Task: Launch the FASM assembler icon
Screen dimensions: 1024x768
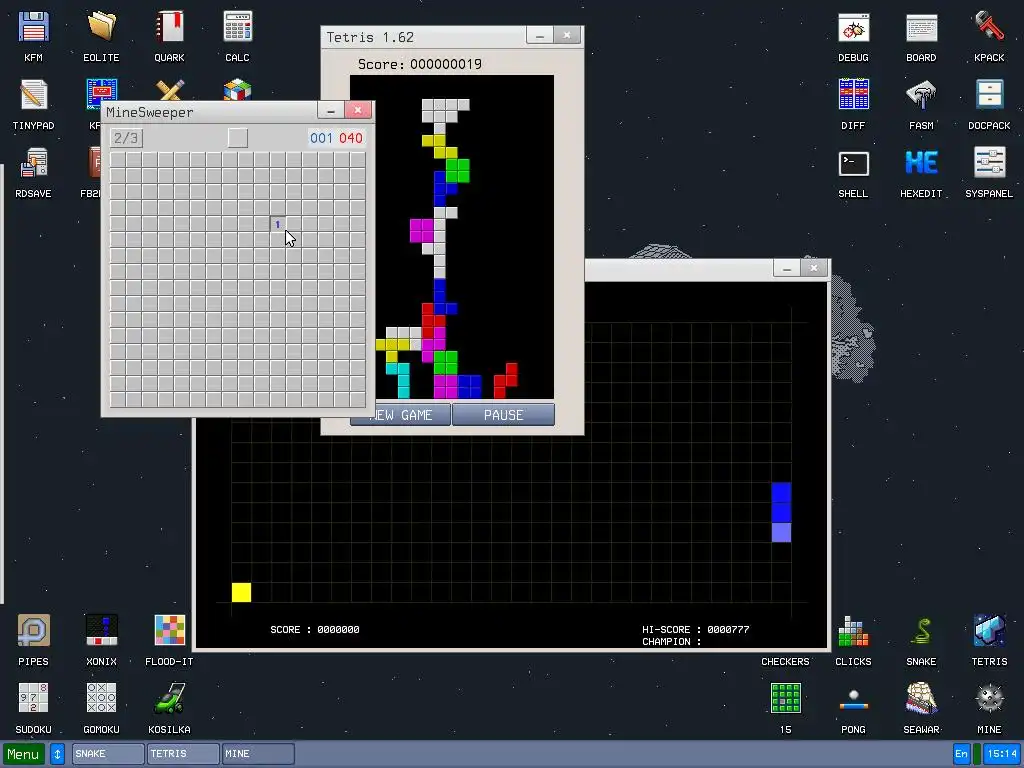Action: (921, 104)
